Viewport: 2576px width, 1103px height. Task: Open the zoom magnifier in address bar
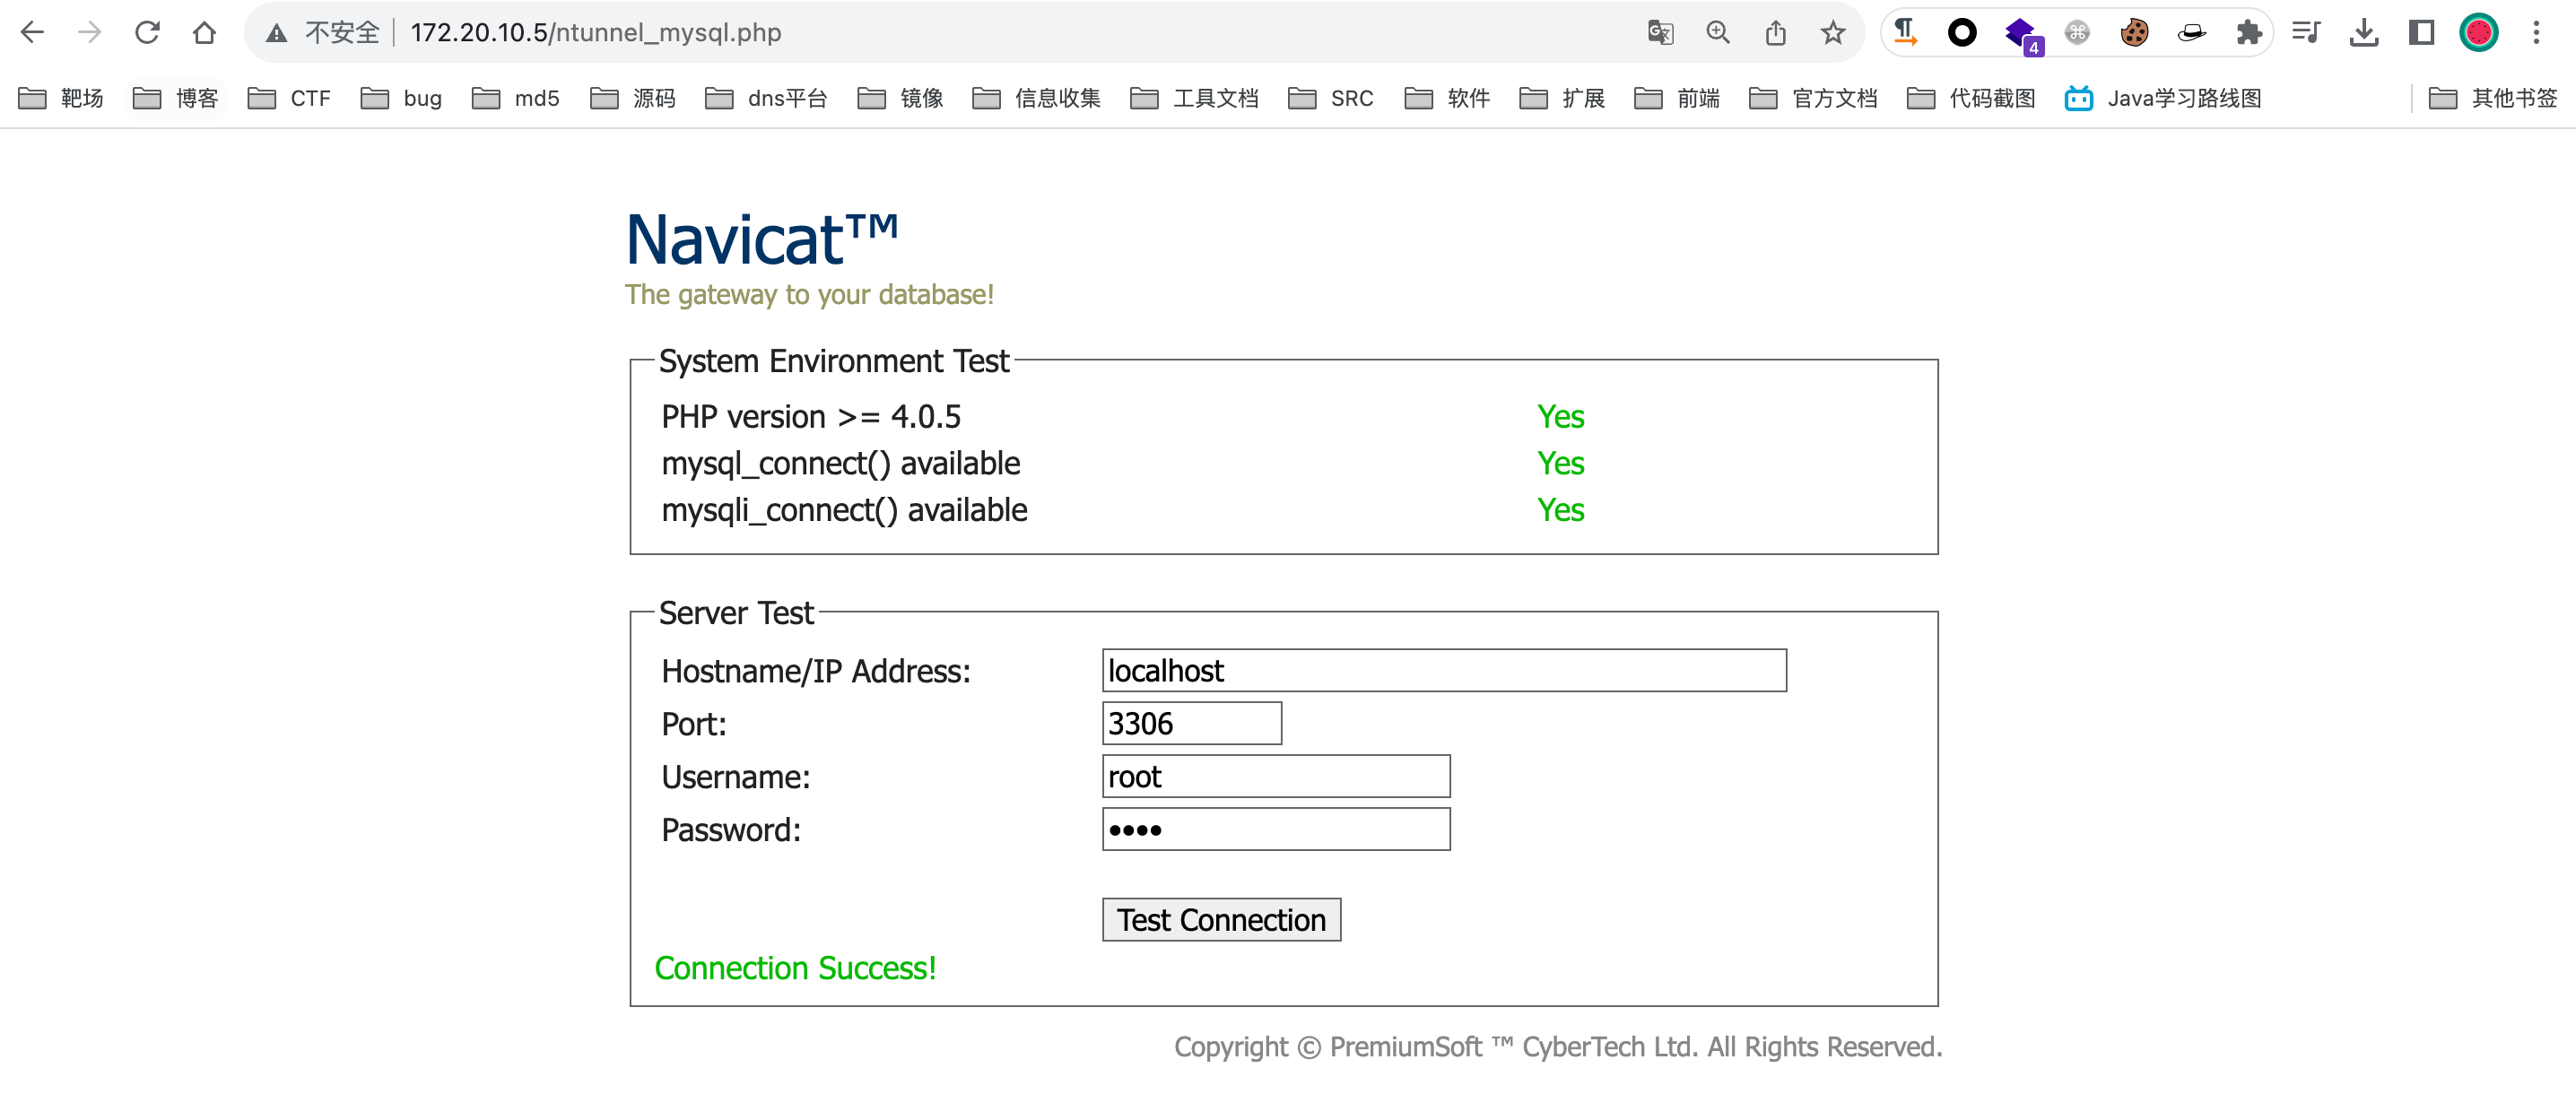(x=1718, y=33)
